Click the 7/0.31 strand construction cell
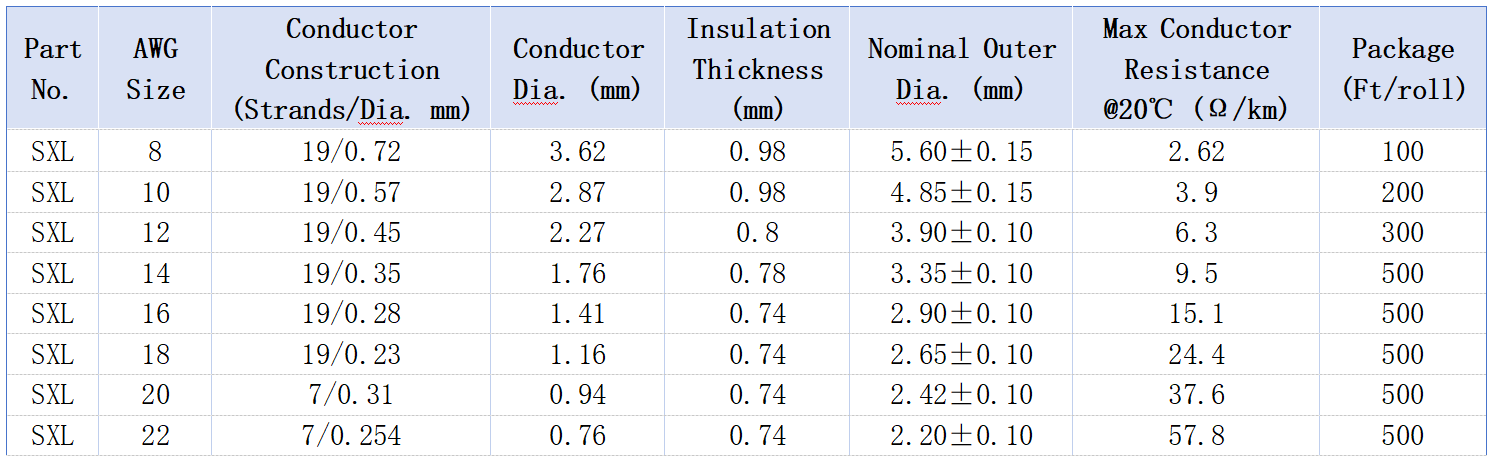This screenshot has height=459, width=1491. coord(351,396)
